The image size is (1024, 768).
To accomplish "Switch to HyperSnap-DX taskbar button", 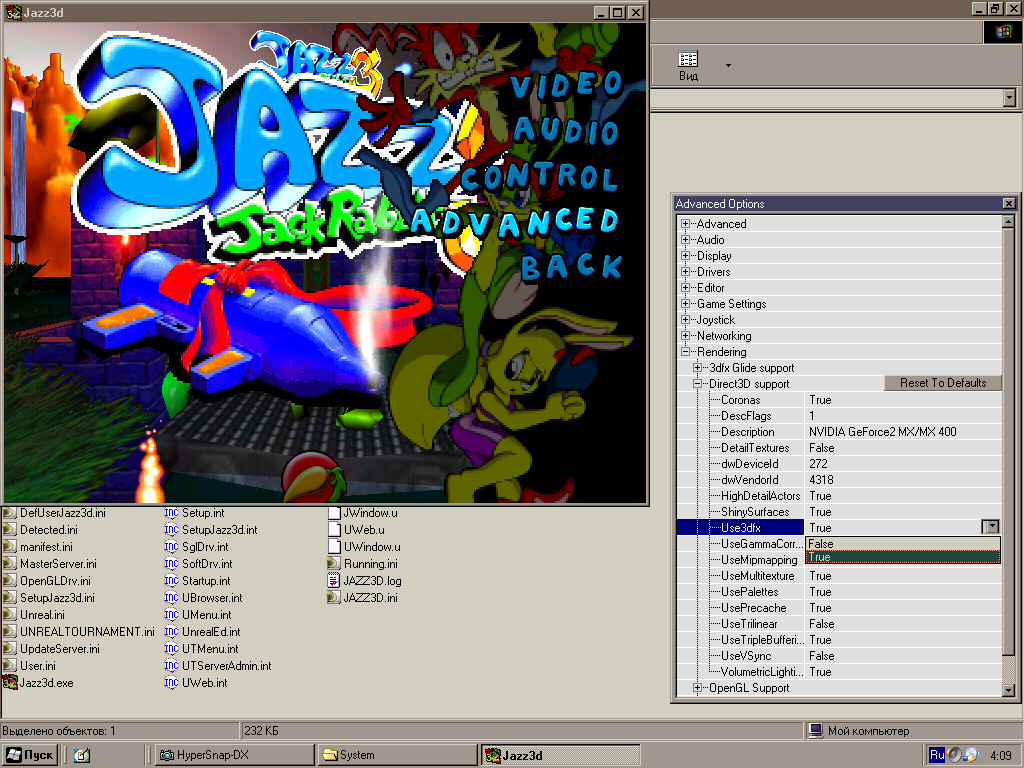I will pos(234,755).
